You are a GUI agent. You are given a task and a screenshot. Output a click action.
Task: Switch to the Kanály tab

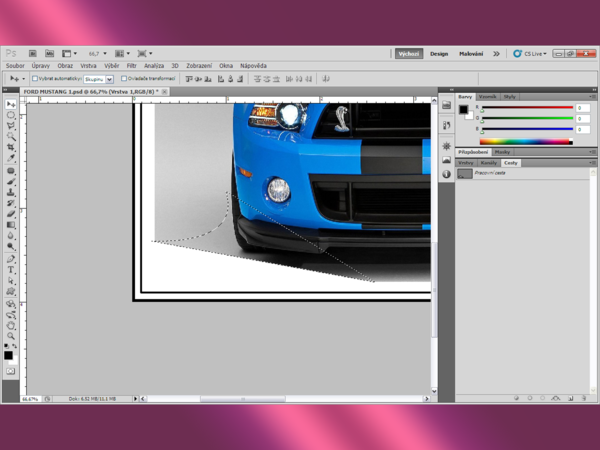[489, 162]
